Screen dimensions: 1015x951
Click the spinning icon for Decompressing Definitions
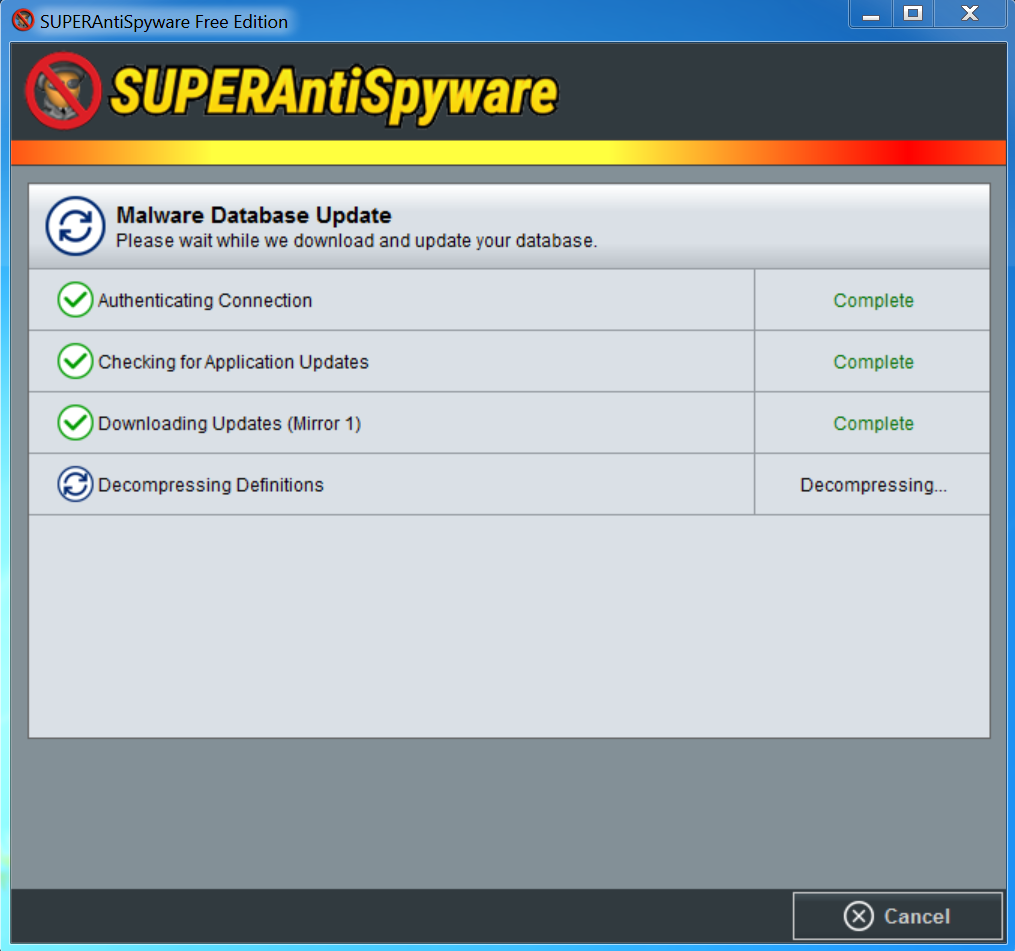point(75,484)
